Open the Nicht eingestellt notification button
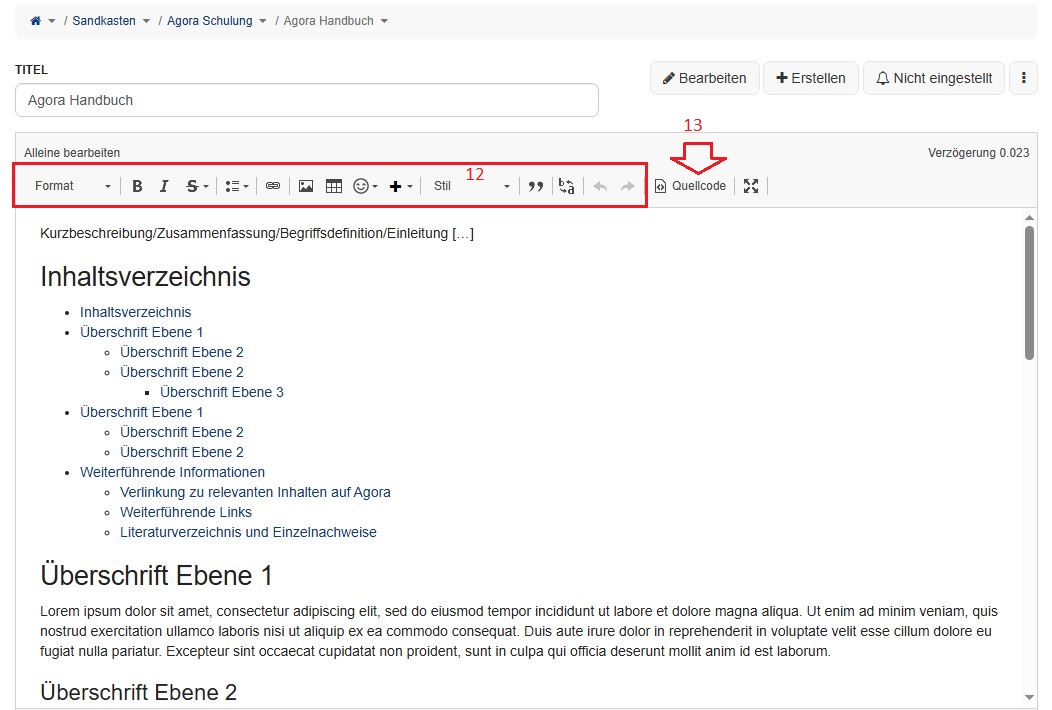Image resolution: width=1052 pixels, height=710 pixels. (x=933, y=78)
